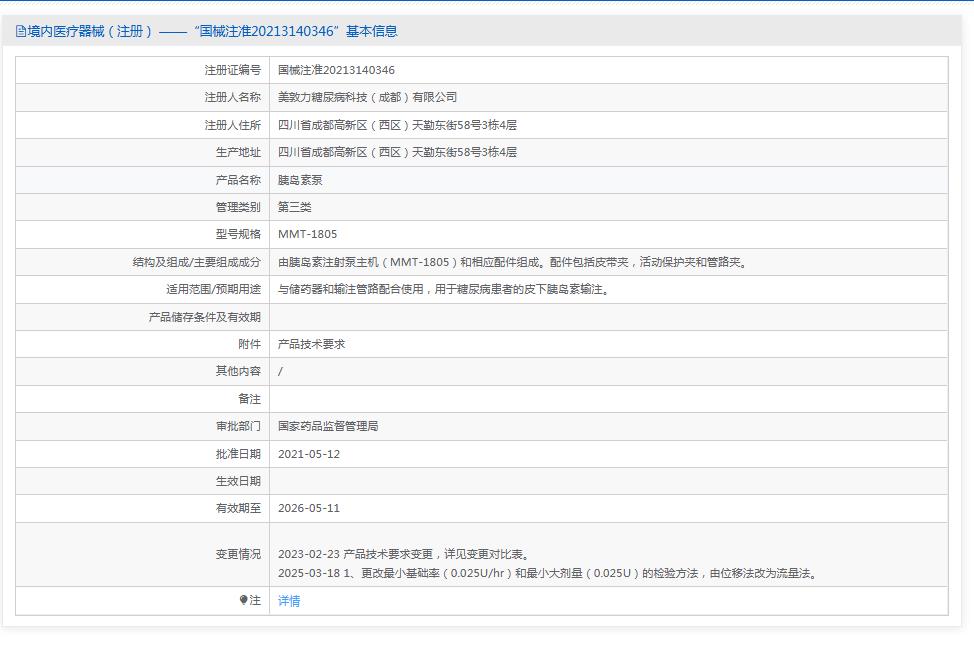This screenshot has width=974, height=647.
Task: Select the 型号规格 label
Action: point(238,234)
